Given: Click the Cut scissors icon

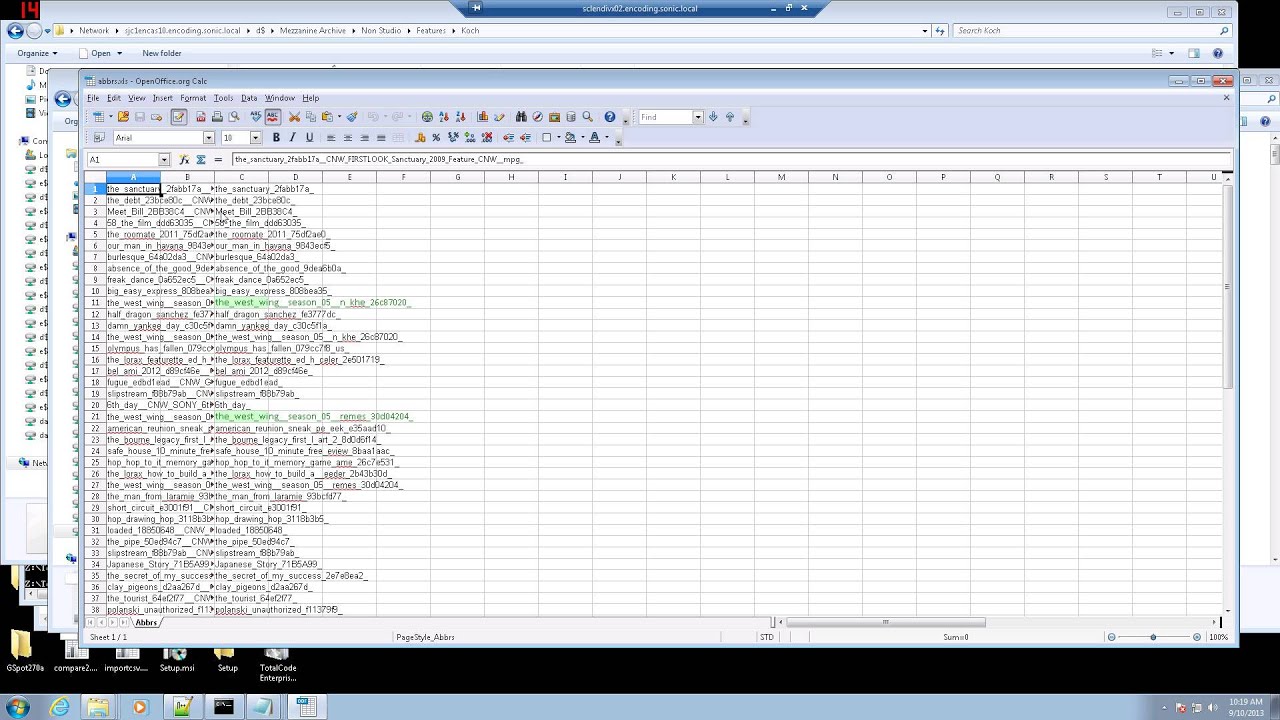Looking at the screenshot, I should click(294, 117).
